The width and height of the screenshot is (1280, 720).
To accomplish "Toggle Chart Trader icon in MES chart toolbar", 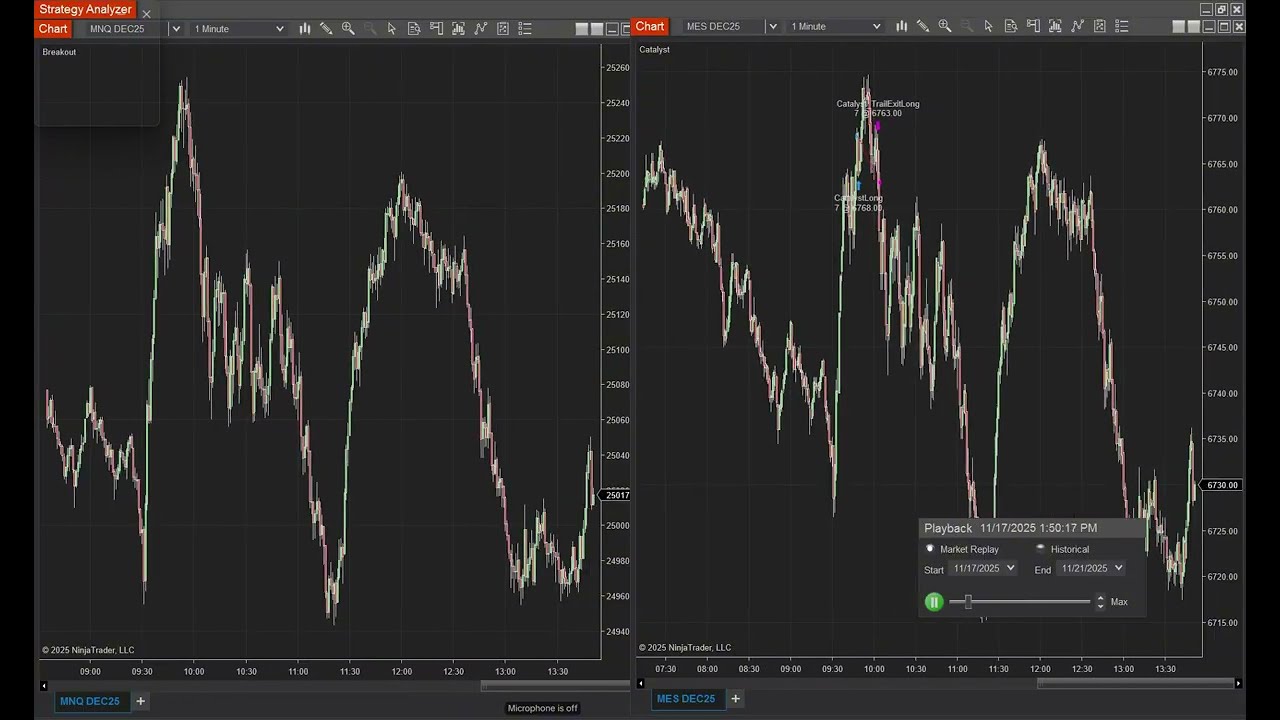I will click(1033, 27).
